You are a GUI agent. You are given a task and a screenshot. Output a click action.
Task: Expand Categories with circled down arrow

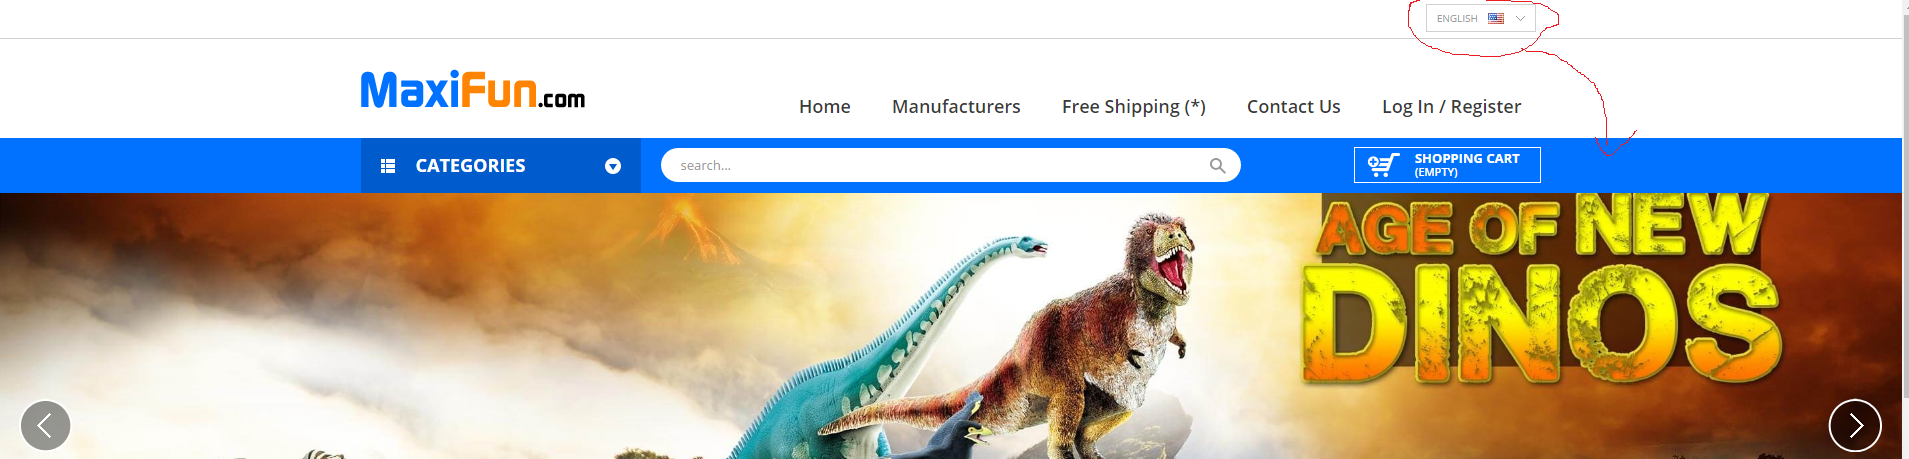tap(613, 166)
